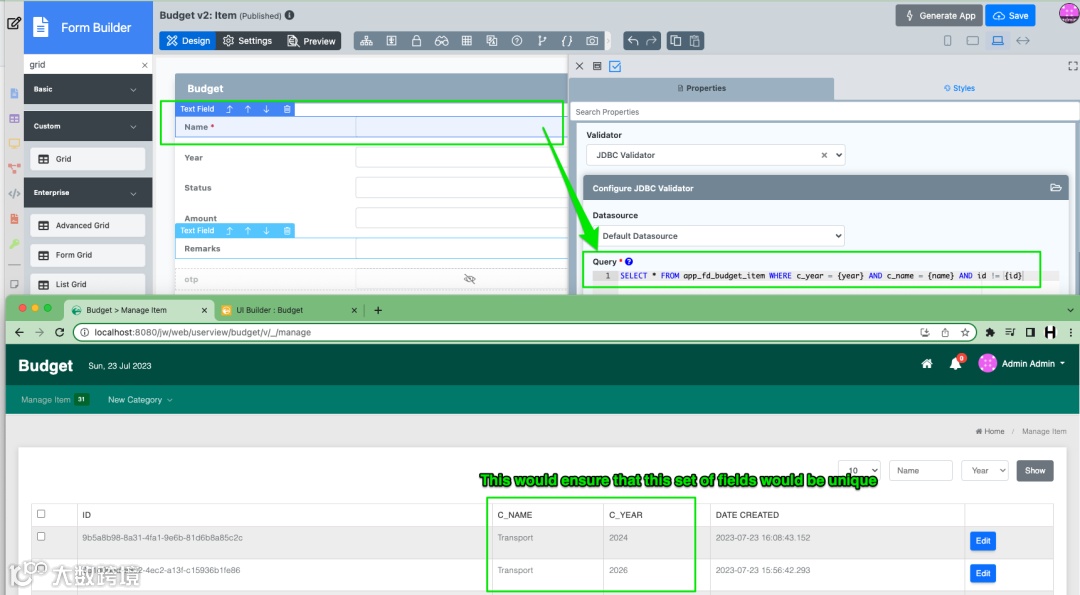Click the camera screenshot icon in toolbar

point(592,41)
